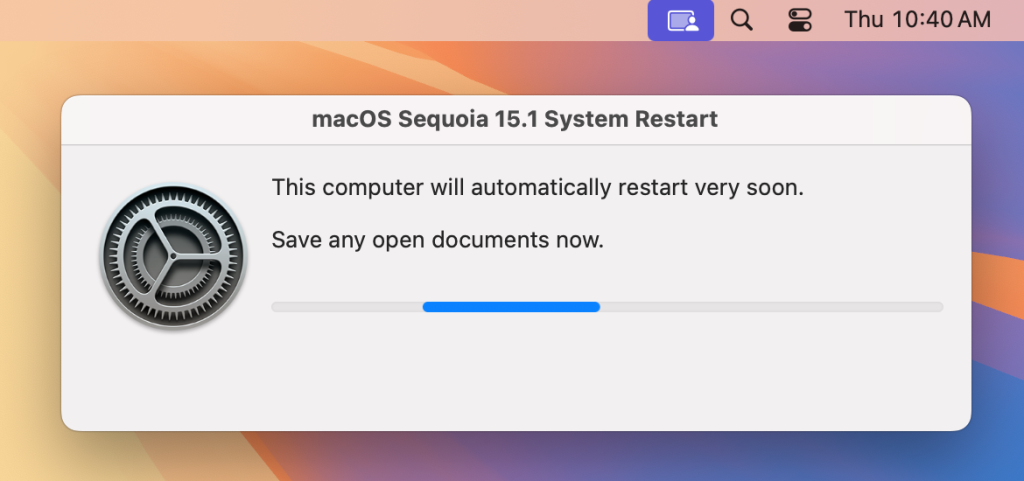The image size is (1024, 481).
Task: Click gray progress track right of blue segment
Action: pos(770,307)
